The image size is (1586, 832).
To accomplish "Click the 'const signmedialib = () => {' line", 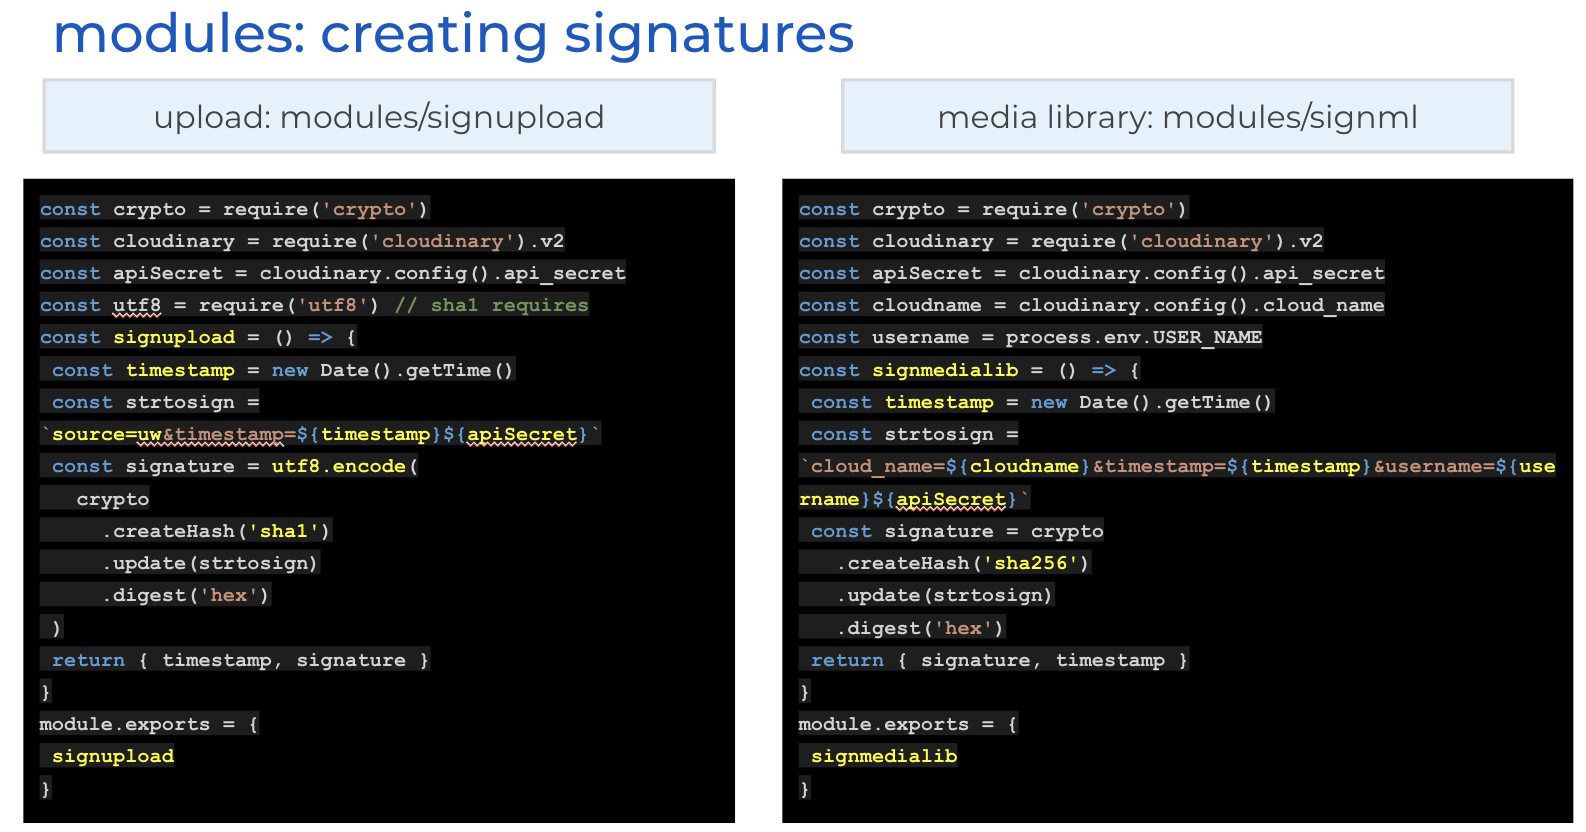I will tap(970, 370).
